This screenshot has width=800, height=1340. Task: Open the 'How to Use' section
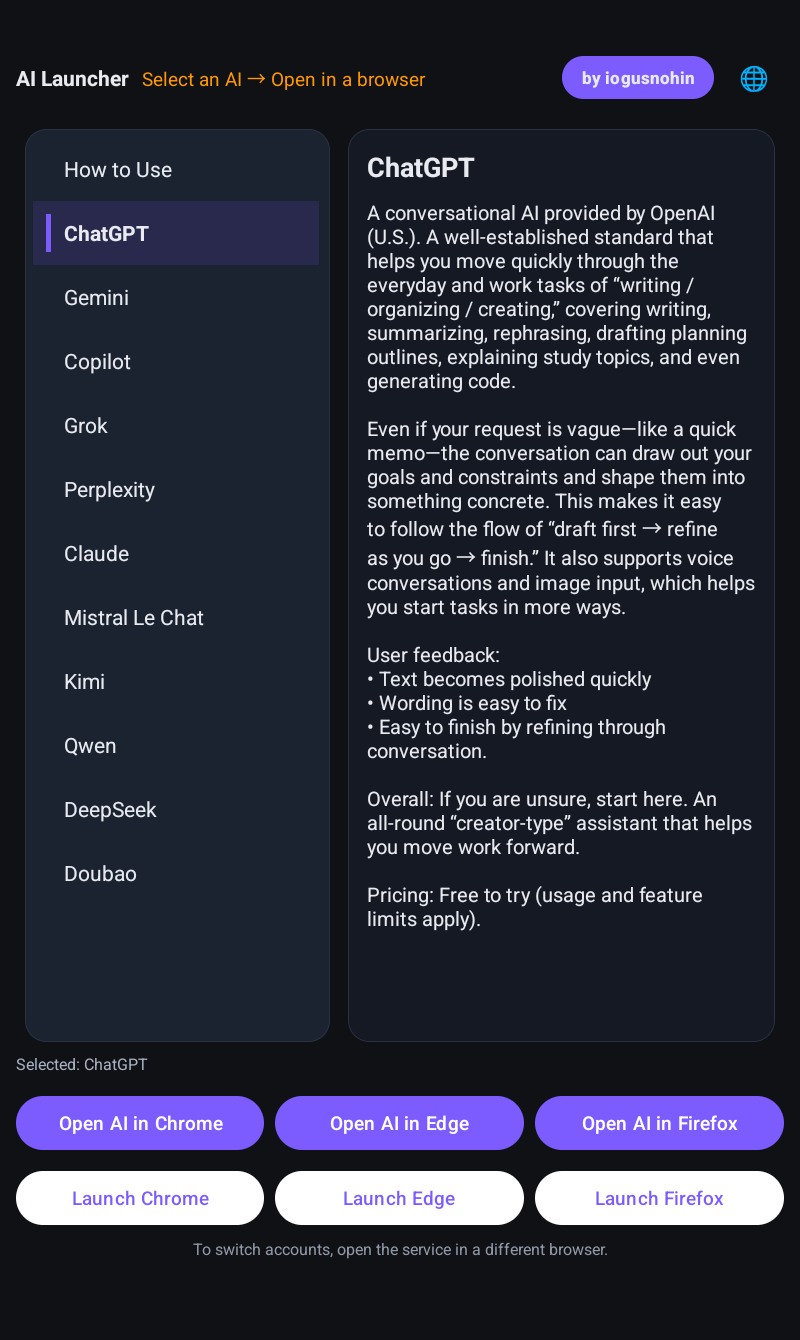click(x=176, y=169)
